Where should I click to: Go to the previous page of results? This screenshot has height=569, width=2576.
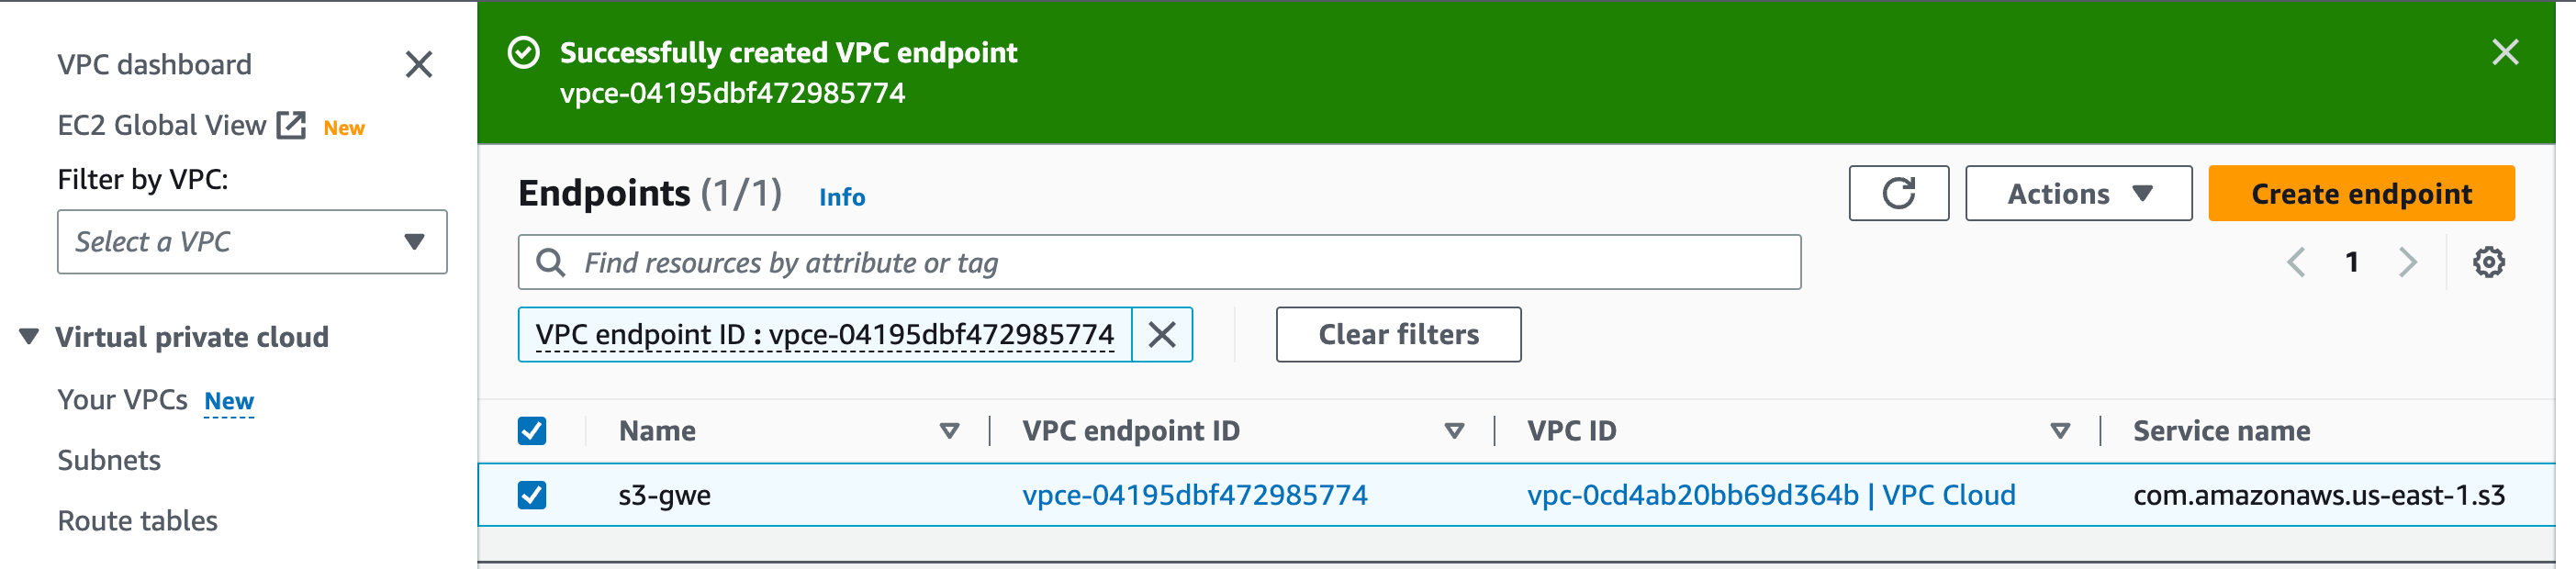[x=2296, y=262]
